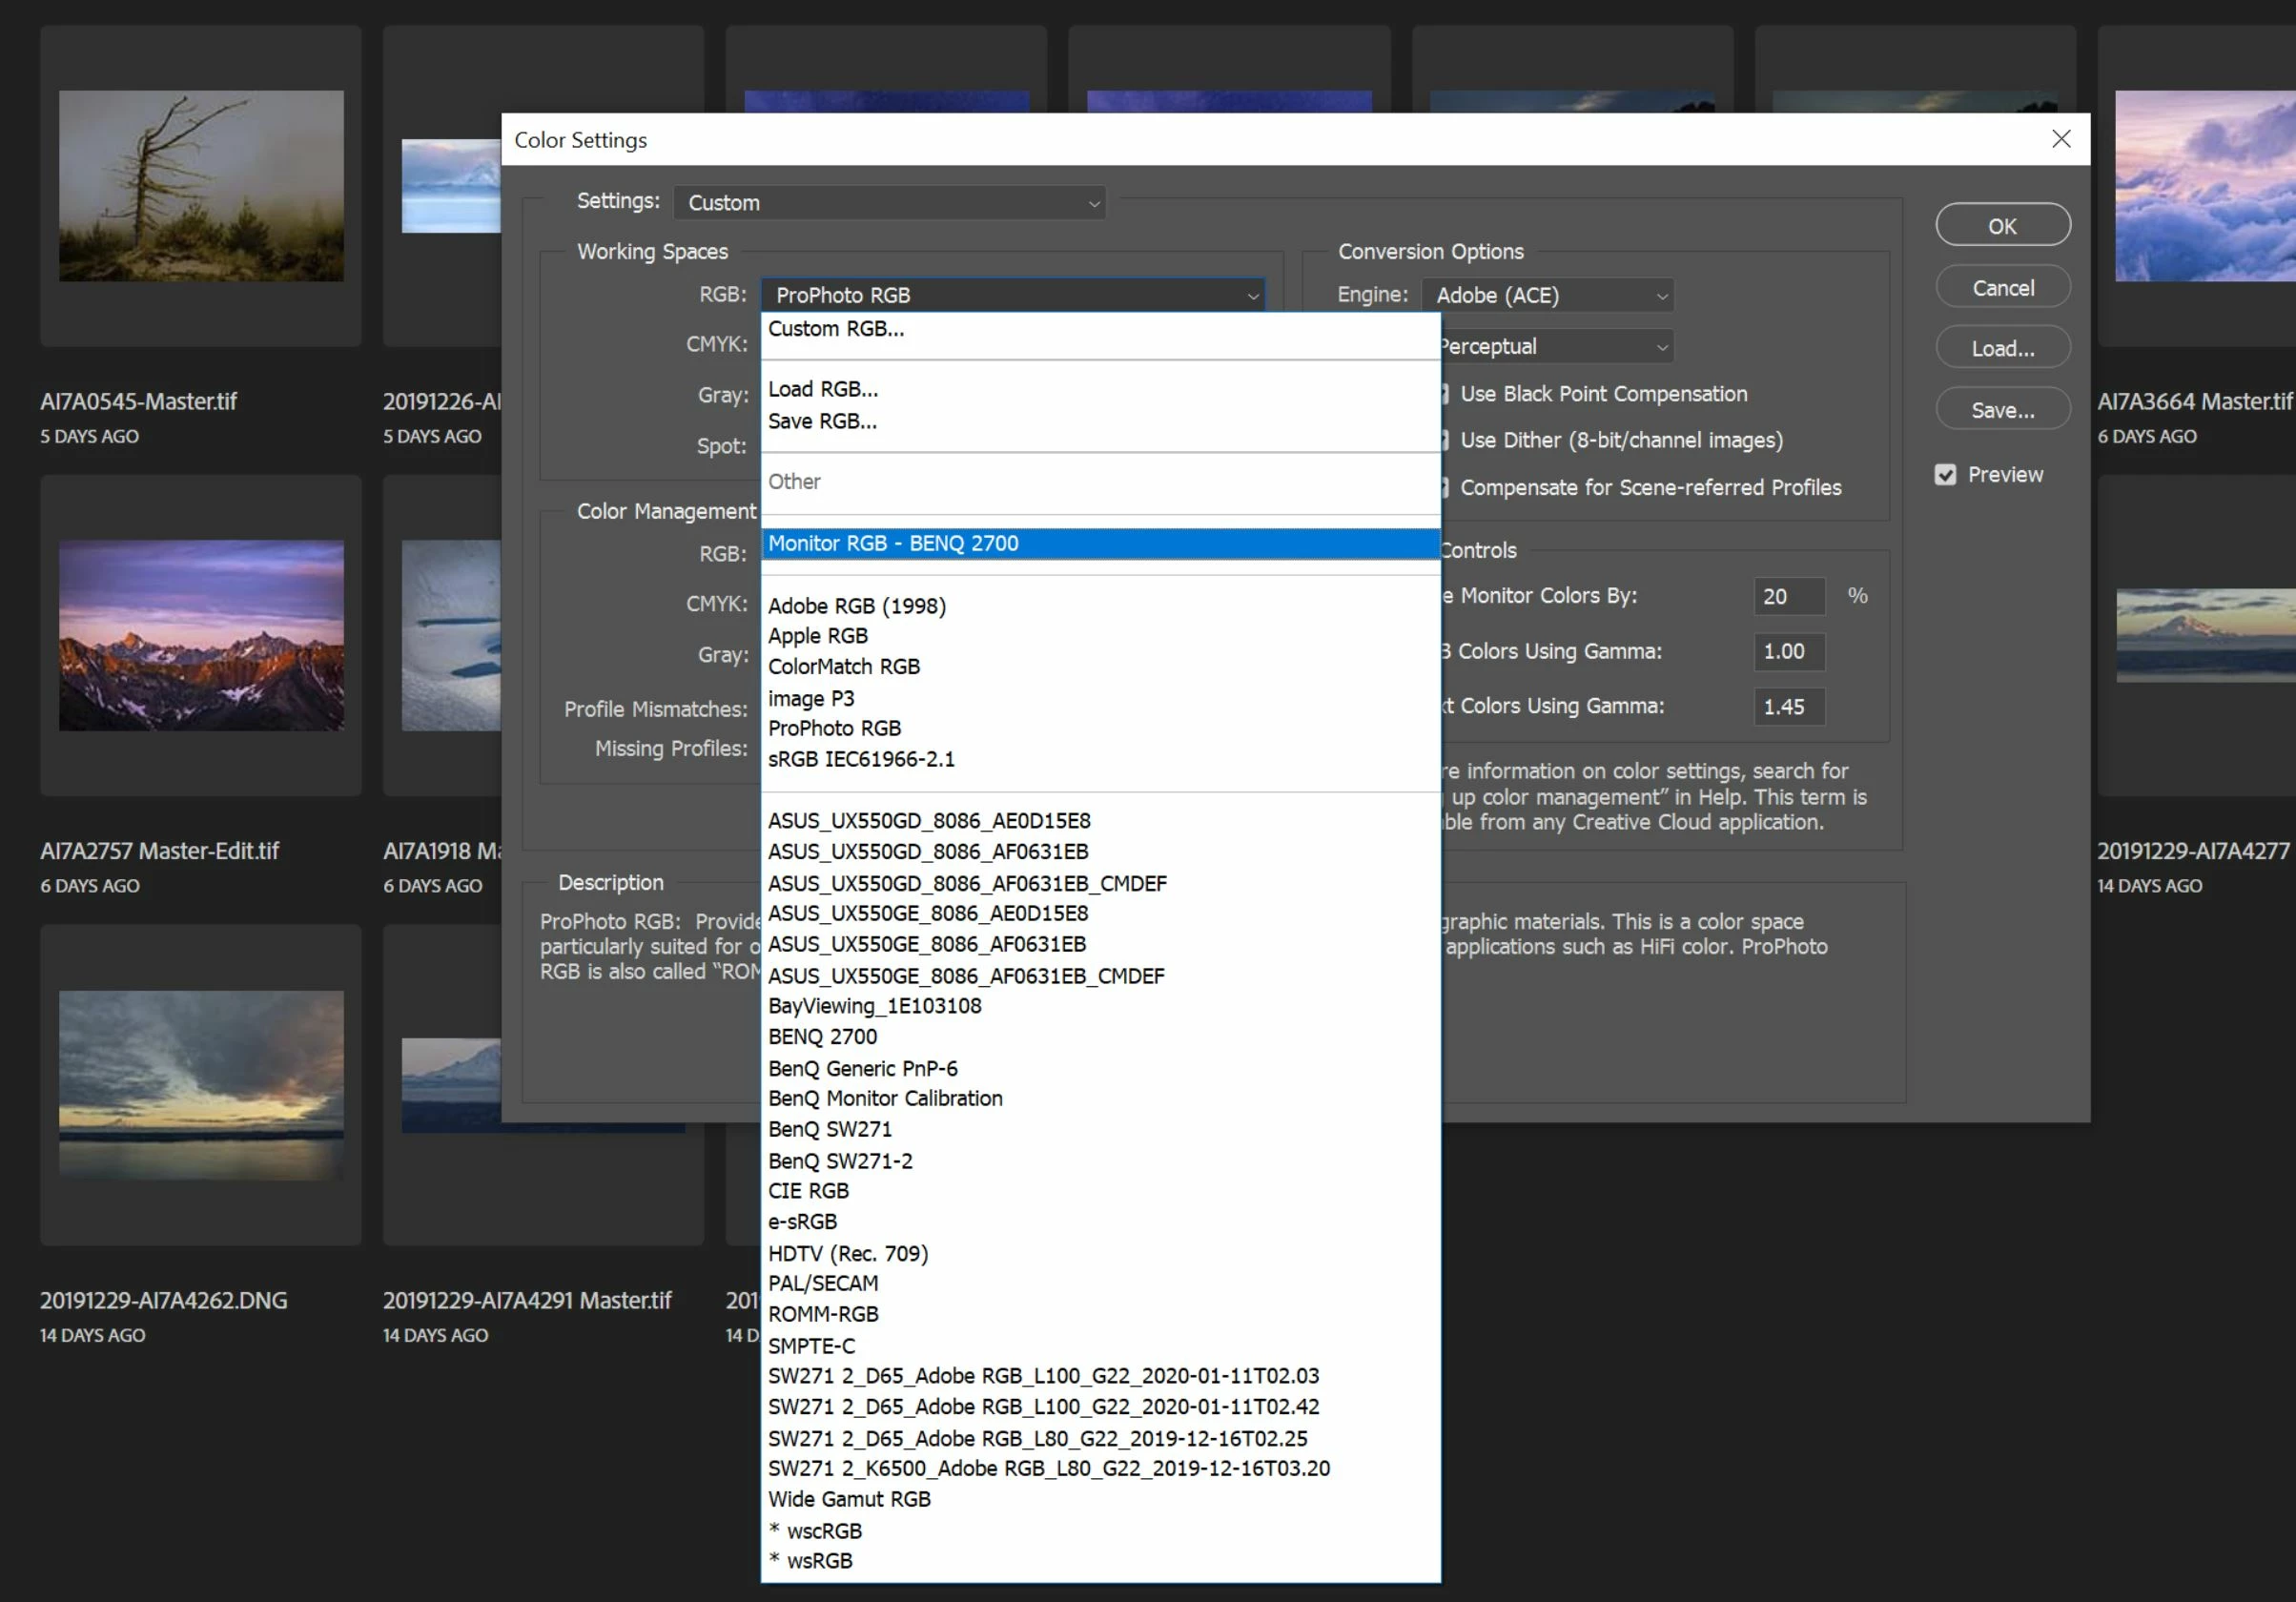Choose sRGB IEC61966-2.1 profile
2296x1602 pixels.
coord(861,759)
